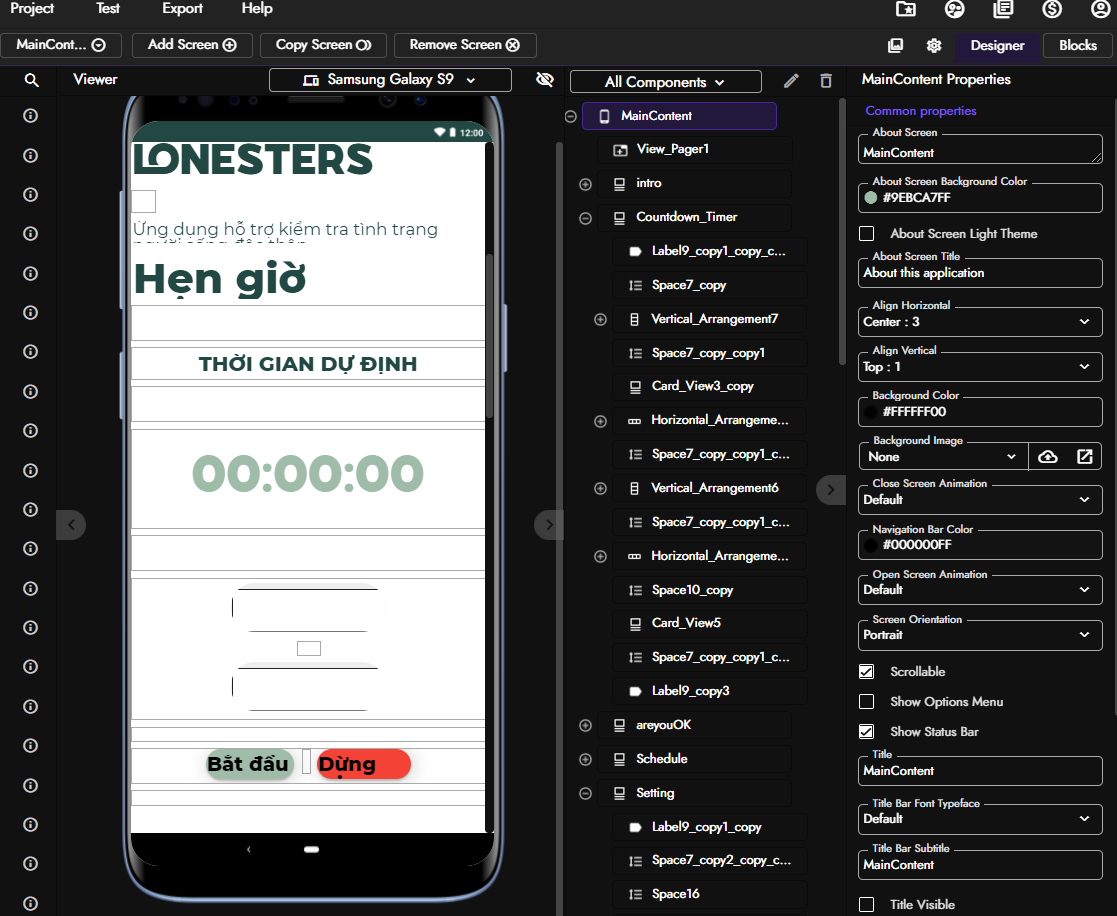Open the Screen Orientation dropdown
Image resolution: width=1117 pixels, height=916 pixels.
pos(980,635)
